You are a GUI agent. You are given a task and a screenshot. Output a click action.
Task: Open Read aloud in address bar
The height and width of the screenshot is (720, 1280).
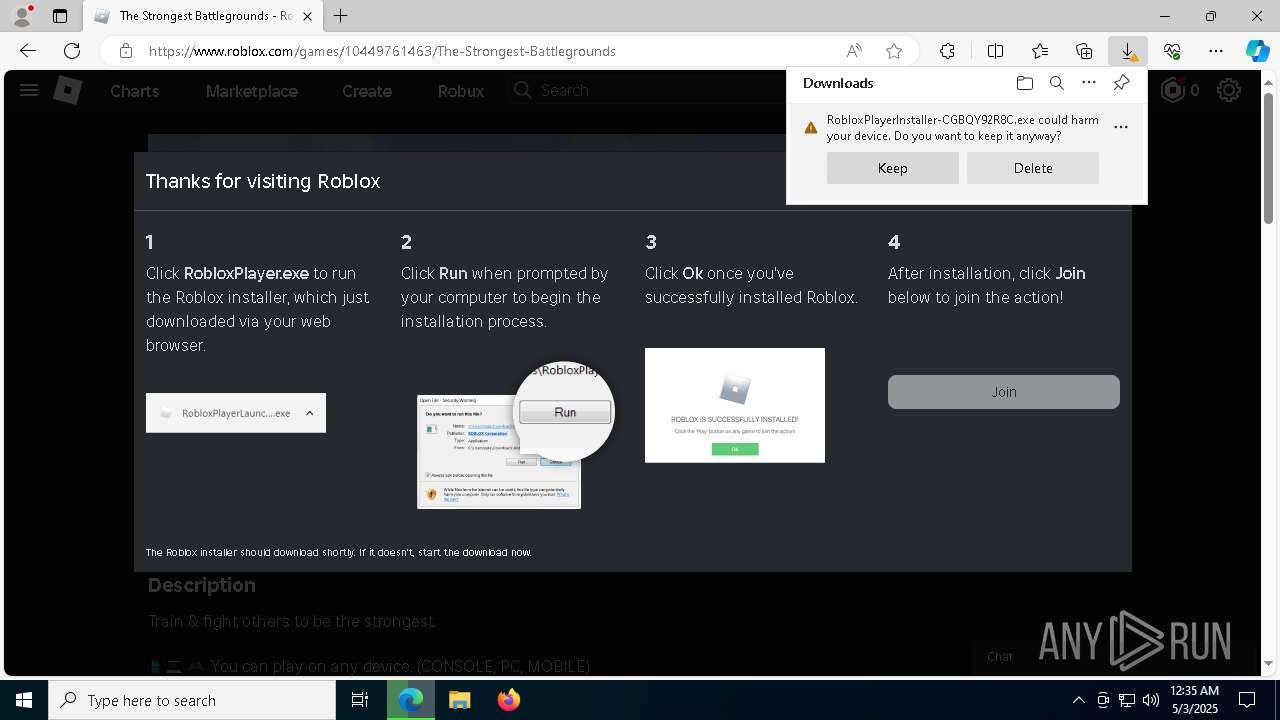coord(854,51)
